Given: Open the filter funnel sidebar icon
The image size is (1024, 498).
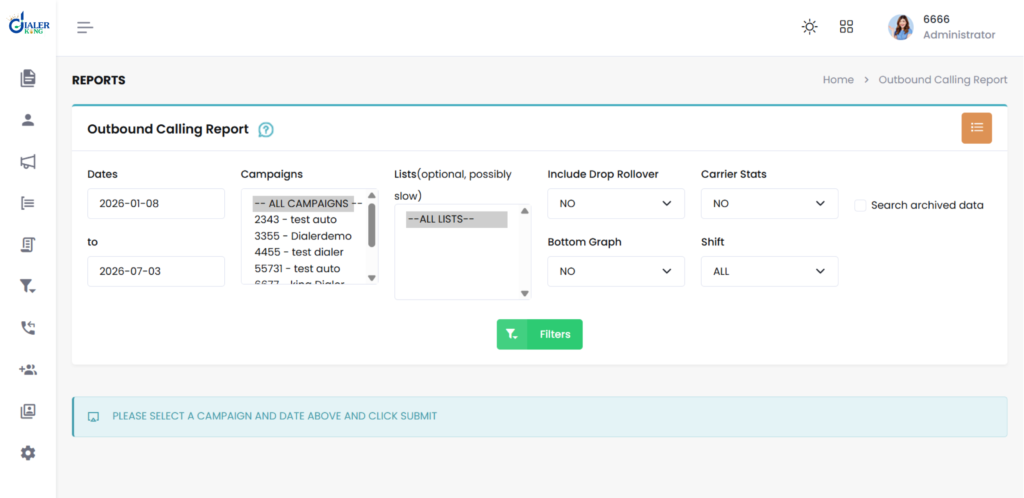Looking at the screenshot, I should click(x=27, y=286).
